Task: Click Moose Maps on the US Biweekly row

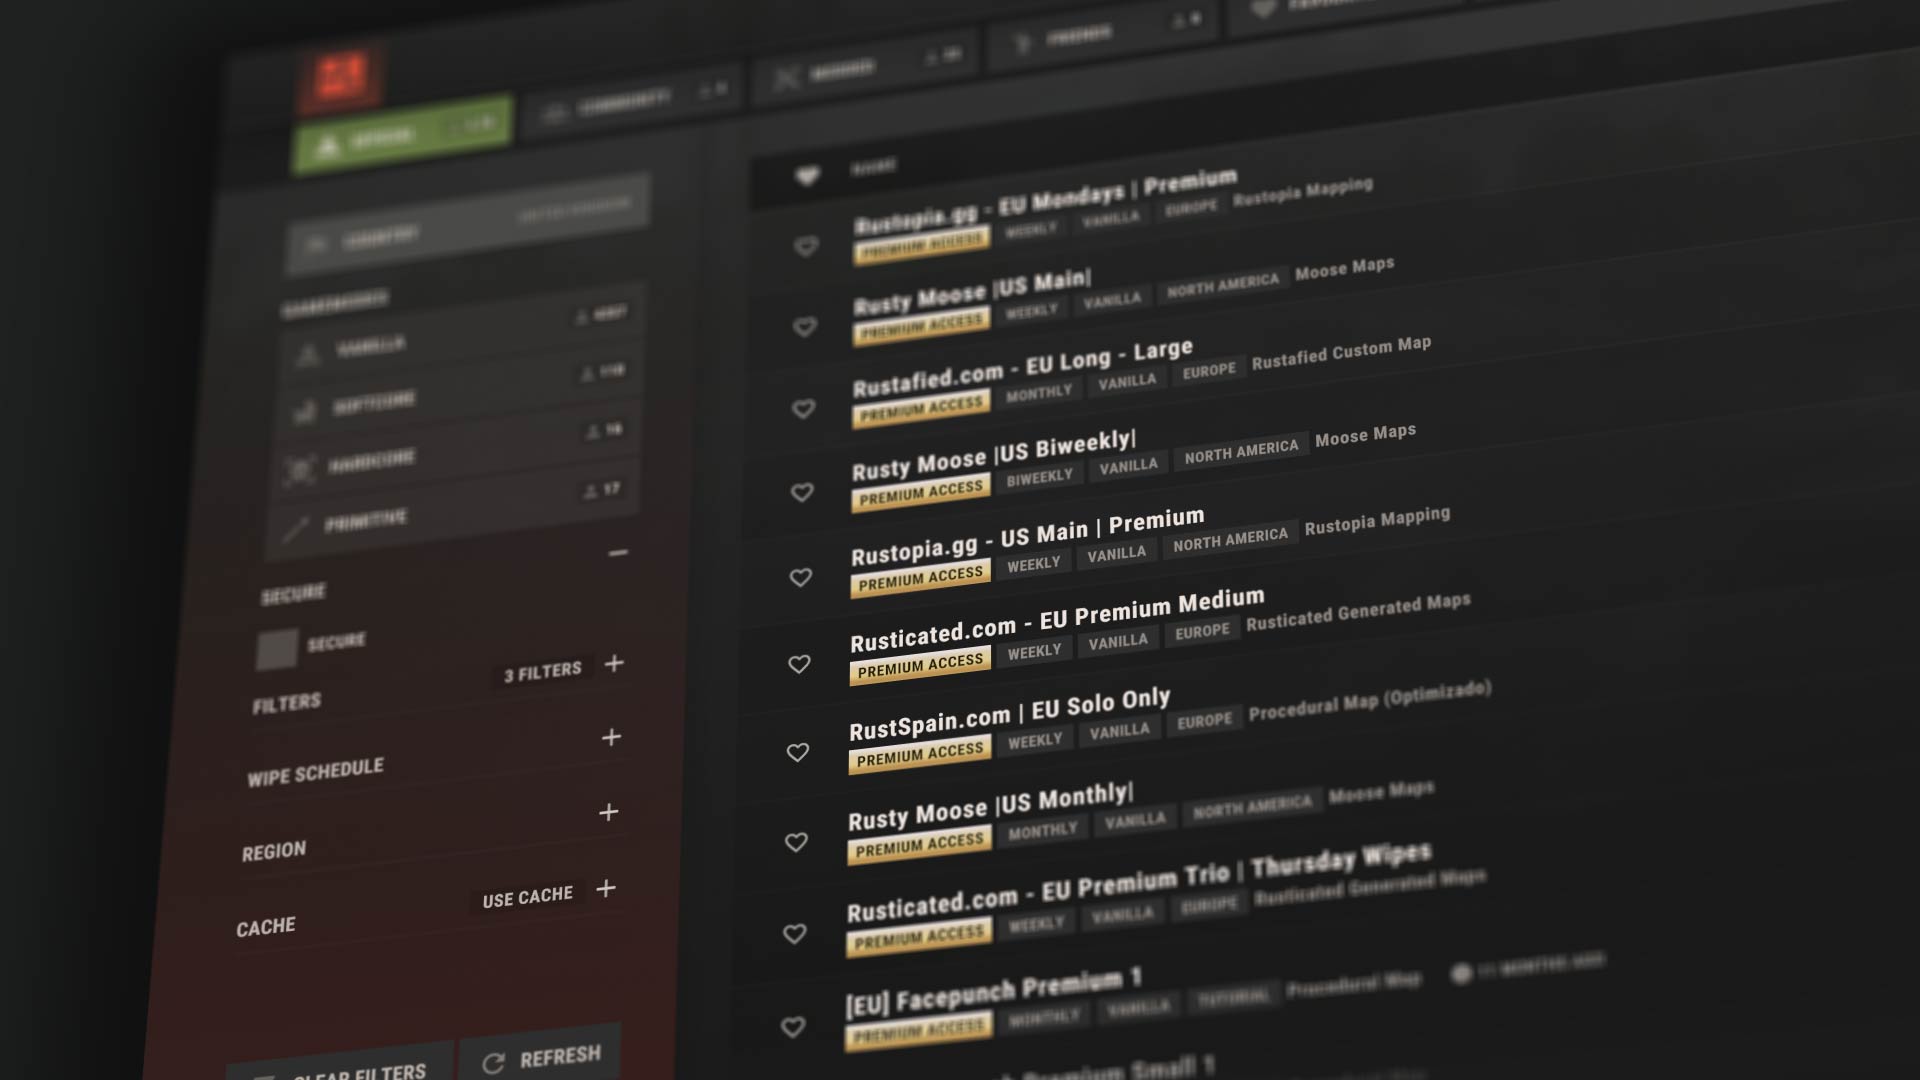Action: click(x=1365, y=435)
